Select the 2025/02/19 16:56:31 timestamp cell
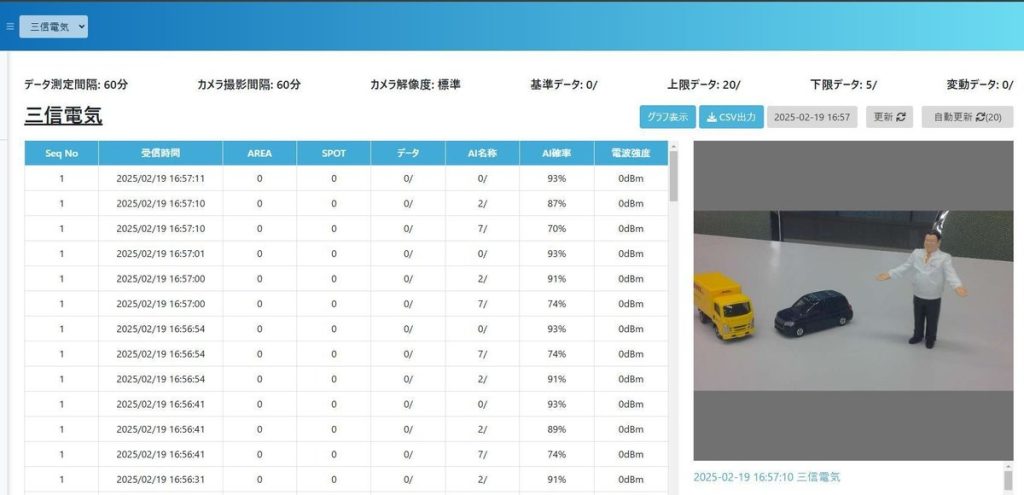 (161, 479)
